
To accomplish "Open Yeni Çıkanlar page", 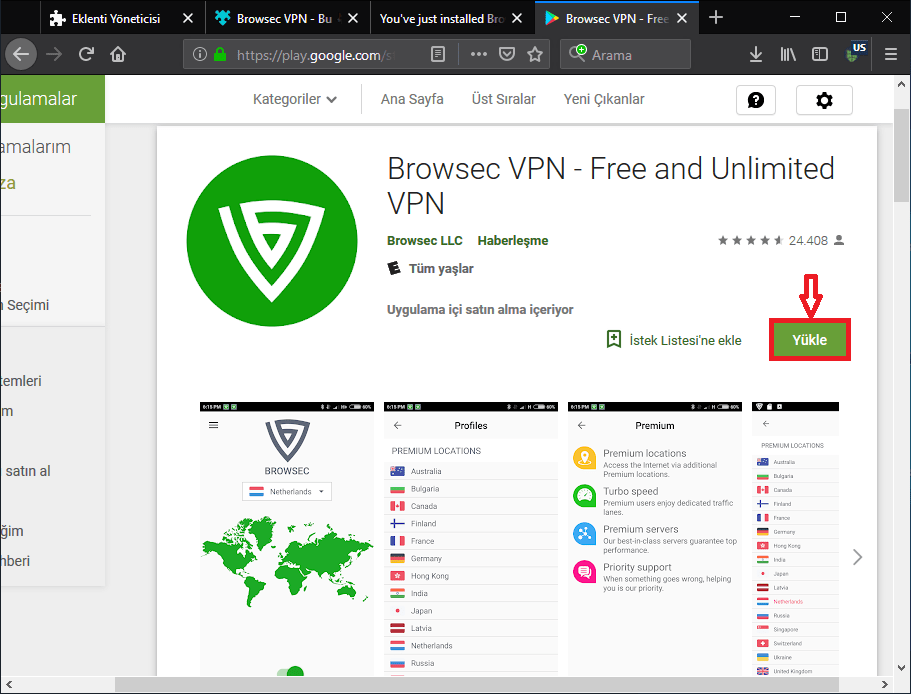I will pyautogui.click(x=604, y=99).
